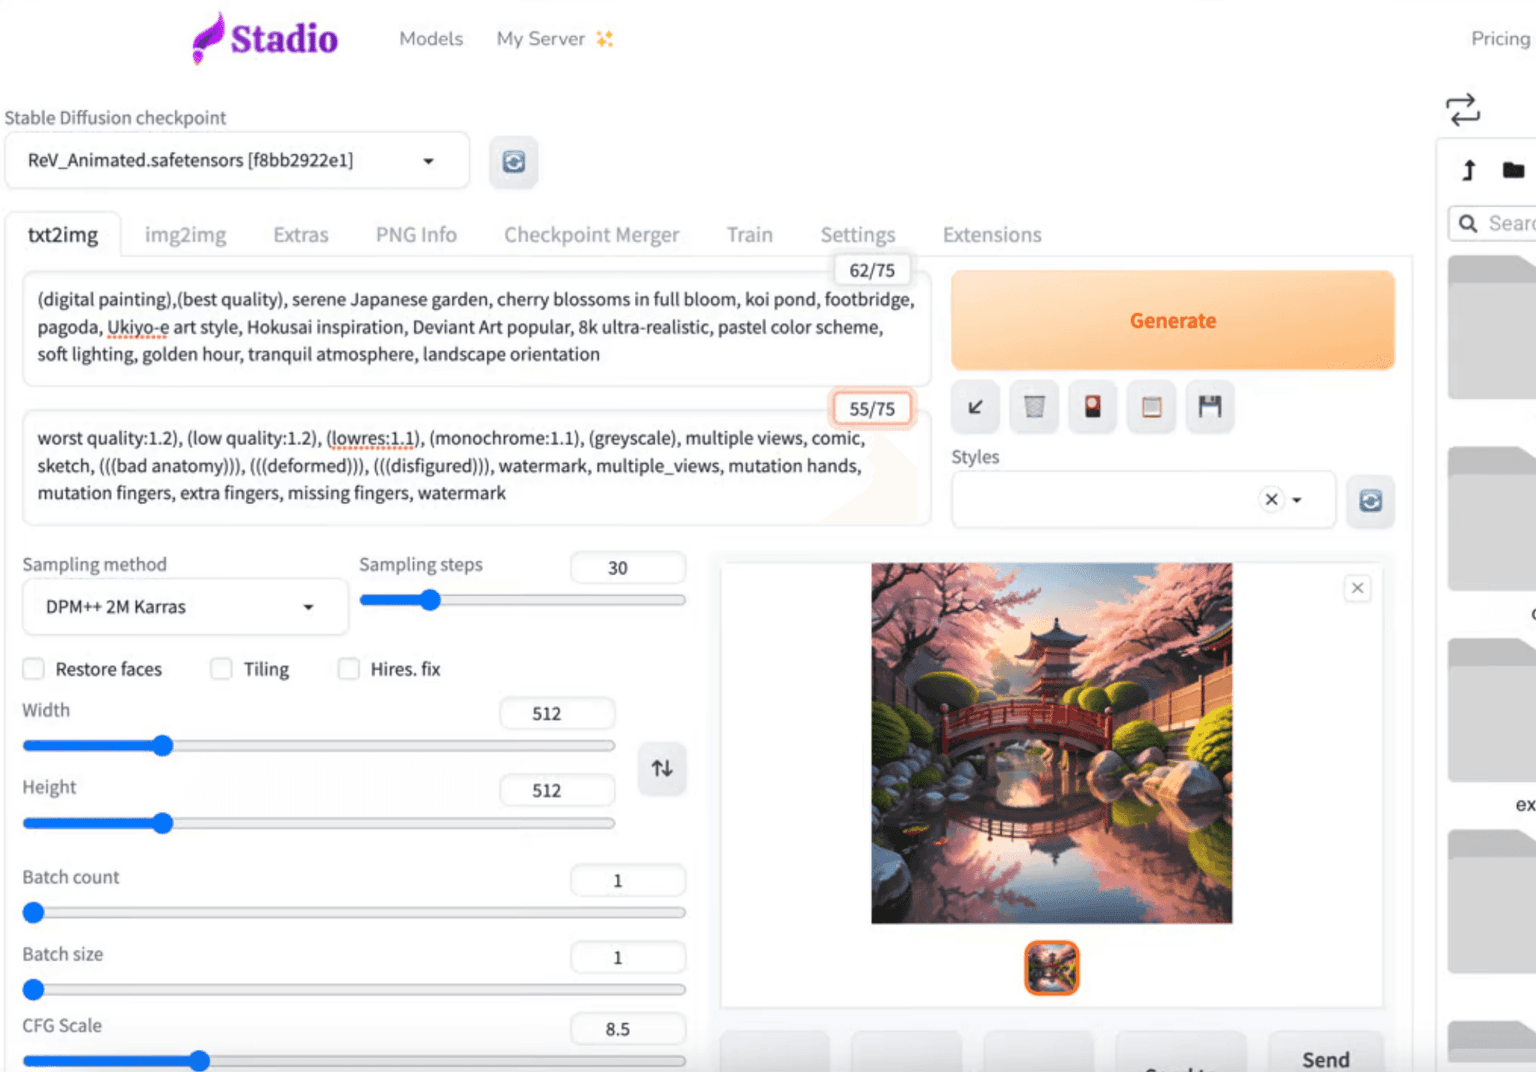Click the CFG Scale value field showing 8.5
The image size is (1536, 1072).
(x=628, y=1029)
